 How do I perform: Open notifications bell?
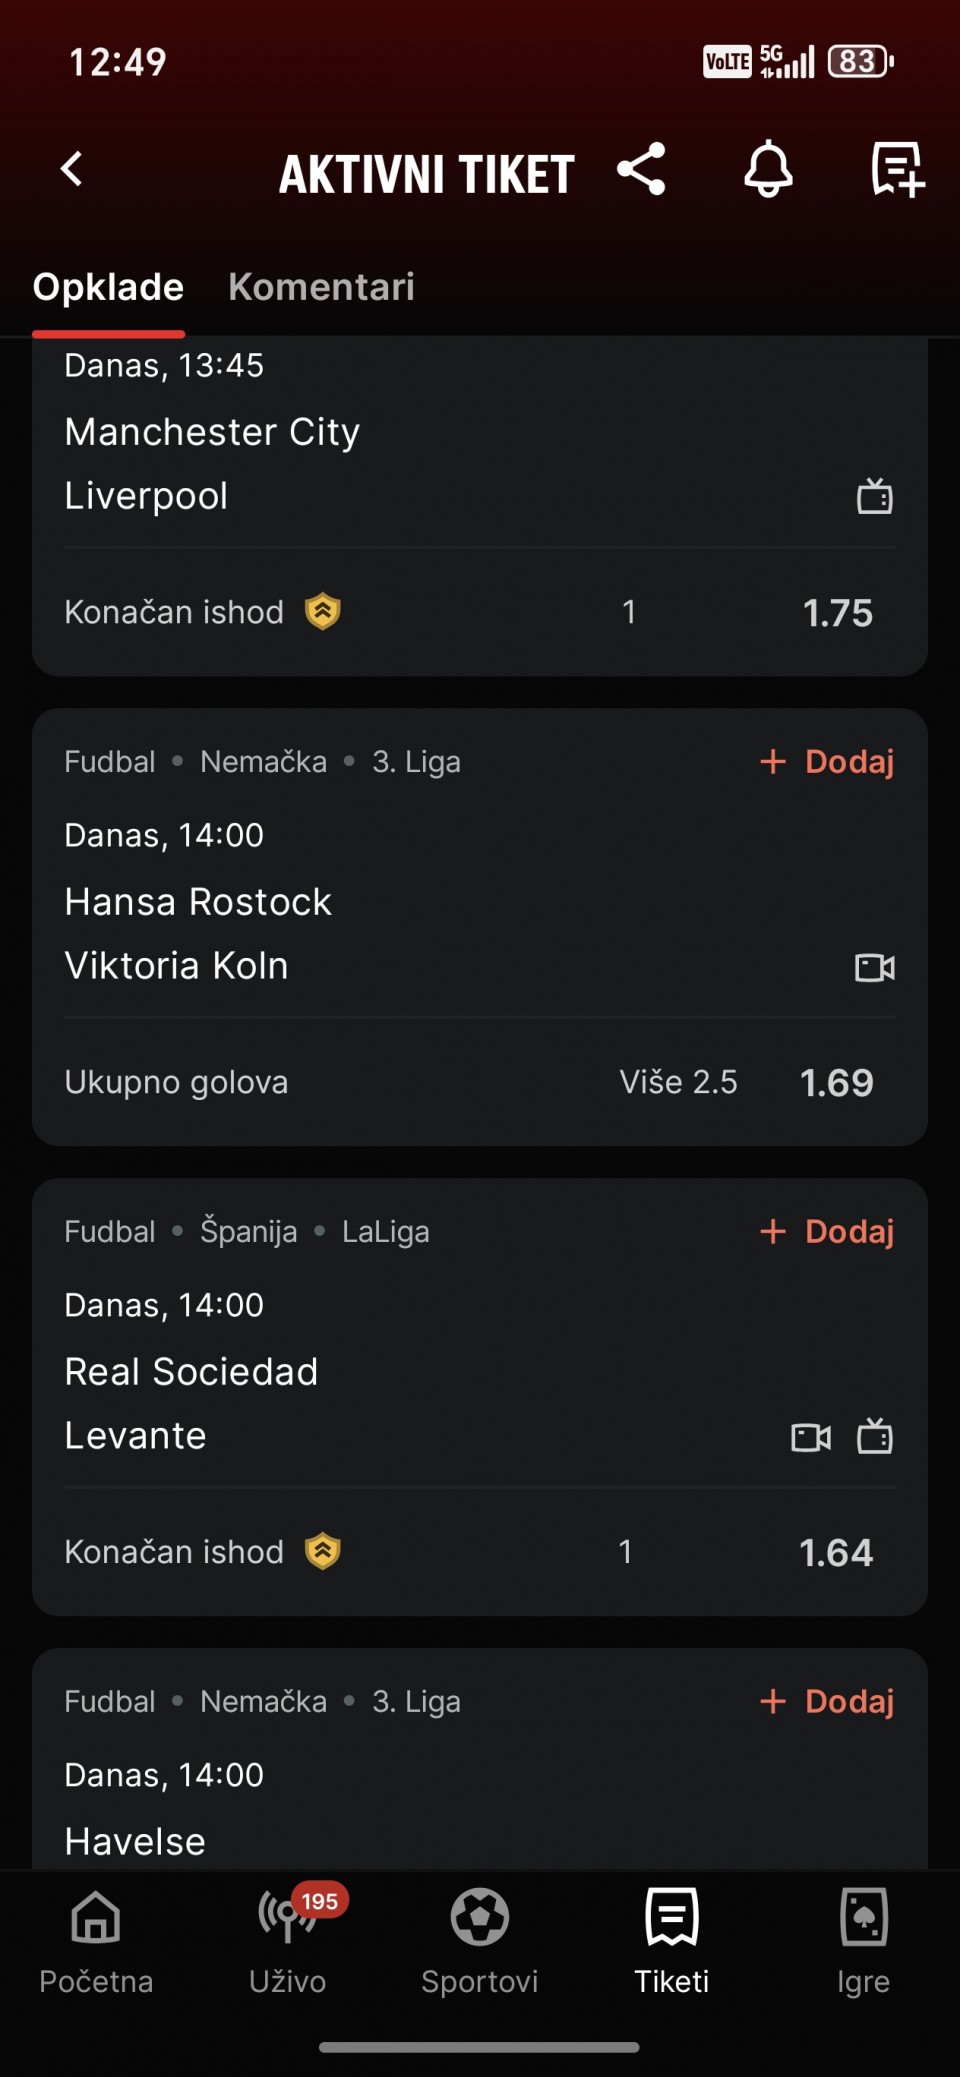click(768, 169)
